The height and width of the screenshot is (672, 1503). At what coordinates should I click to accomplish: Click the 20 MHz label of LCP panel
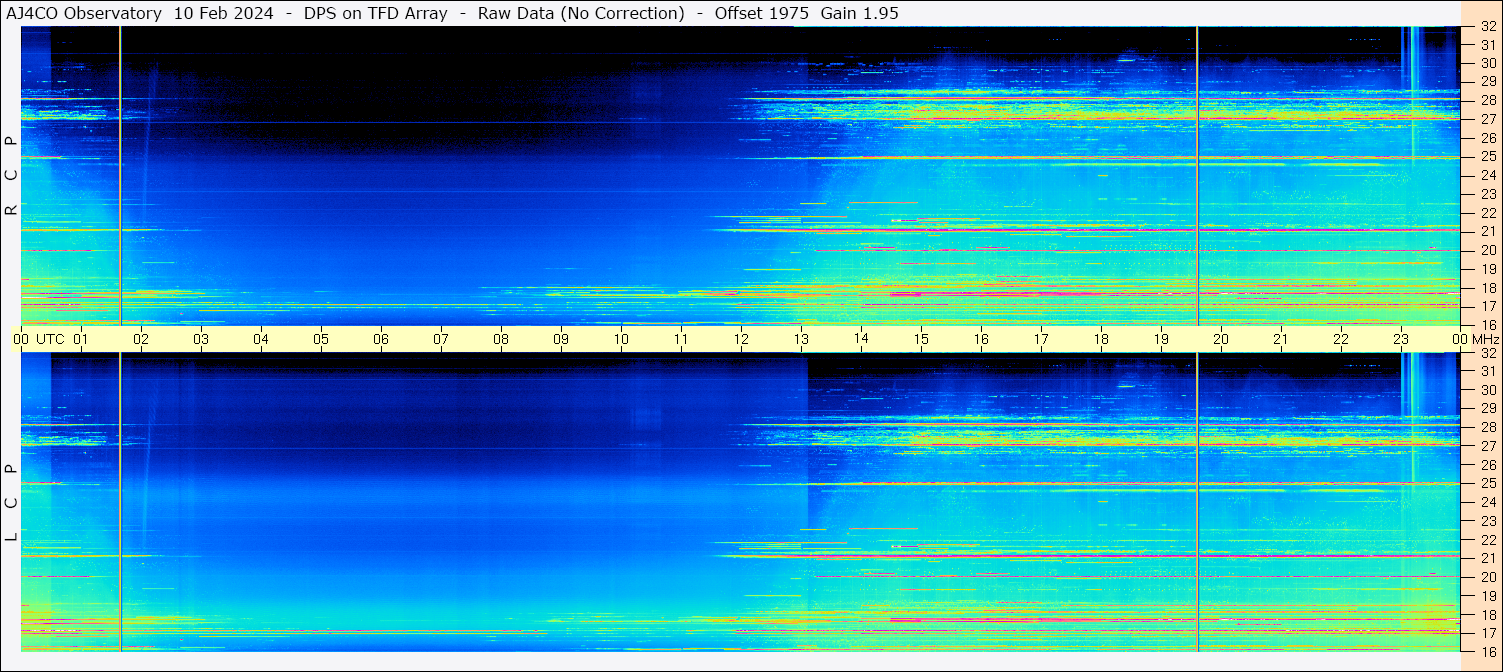pos(1488,577)
